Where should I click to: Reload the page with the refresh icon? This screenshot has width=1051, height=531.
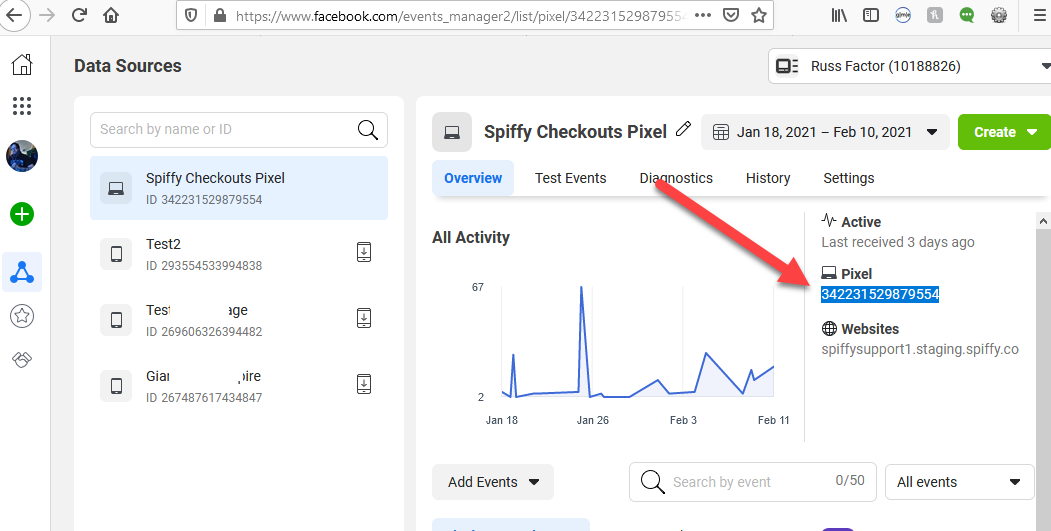[x=79, y=15]
